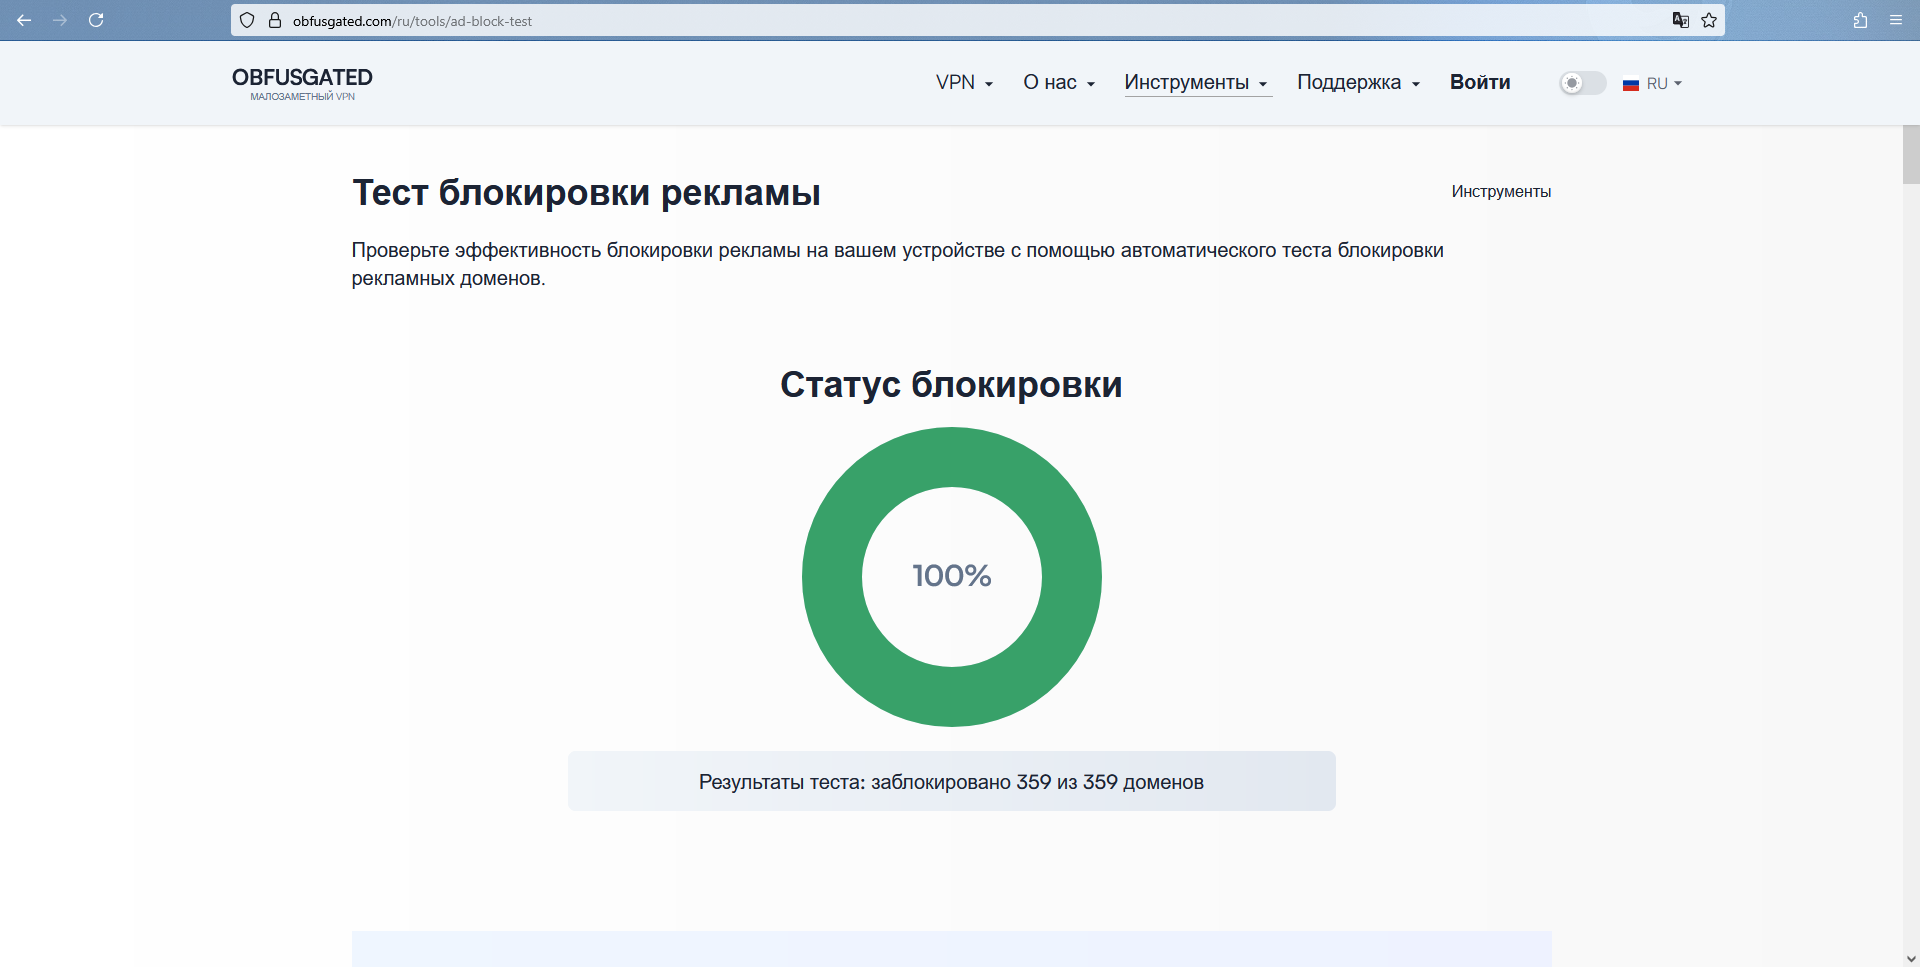This screenshot has height=967, width=1920.
Task: Click the Russian flag icon
Action: point(1631,84)
